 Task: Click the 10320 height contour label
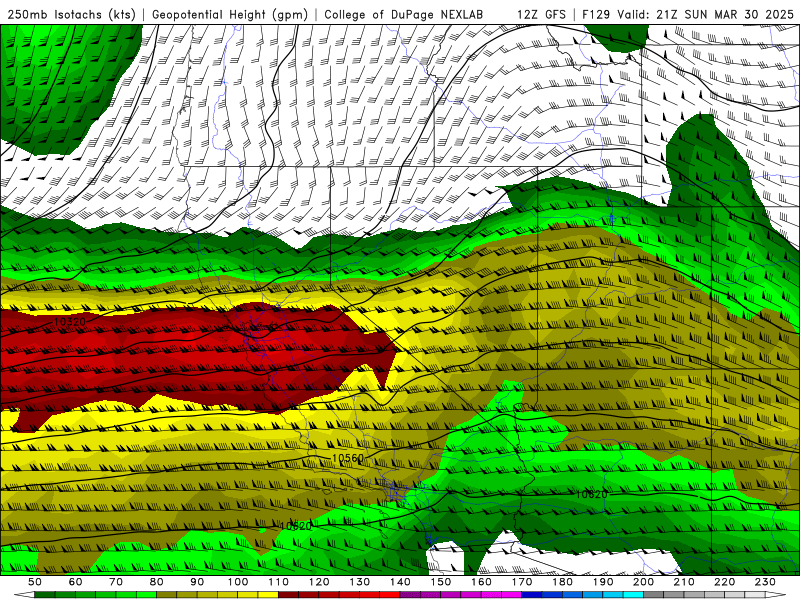(69, 322)
